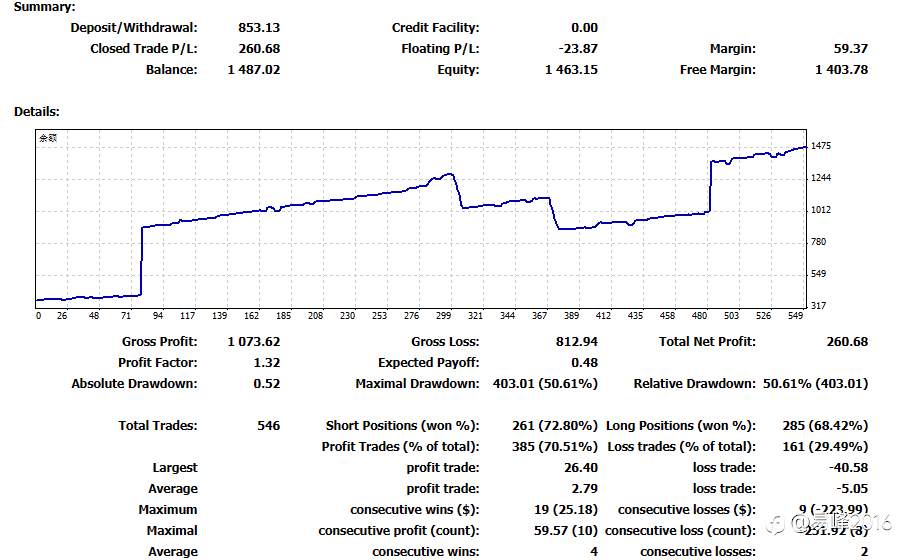The image size is (902, 560).
Task: Click the average loss trade value -5.05
Action: tap(851, 489)
